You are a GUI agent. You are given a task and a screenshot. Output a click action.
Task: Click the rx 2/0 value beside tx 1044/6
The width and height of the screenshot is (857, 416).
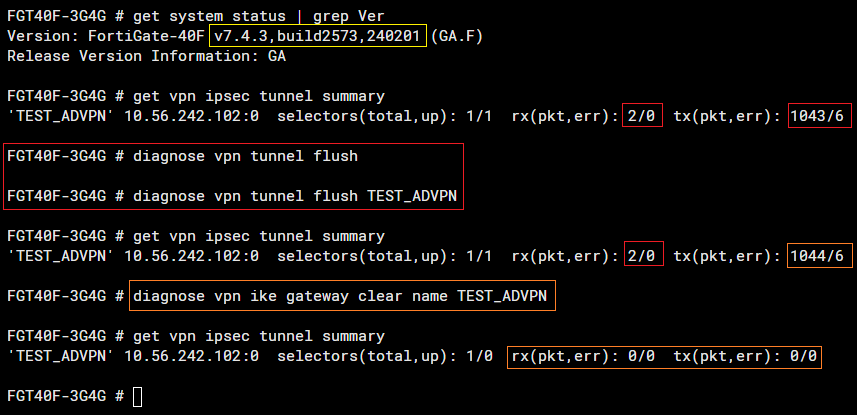[x=640, y=256]
